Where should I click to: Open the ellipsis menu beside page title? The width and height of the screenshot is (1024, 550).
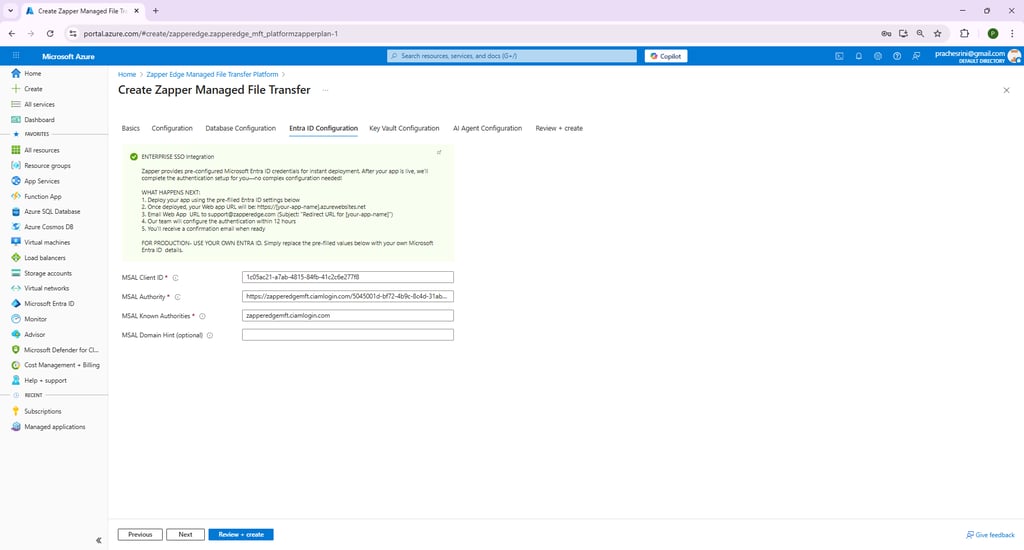tap(325, 90)
